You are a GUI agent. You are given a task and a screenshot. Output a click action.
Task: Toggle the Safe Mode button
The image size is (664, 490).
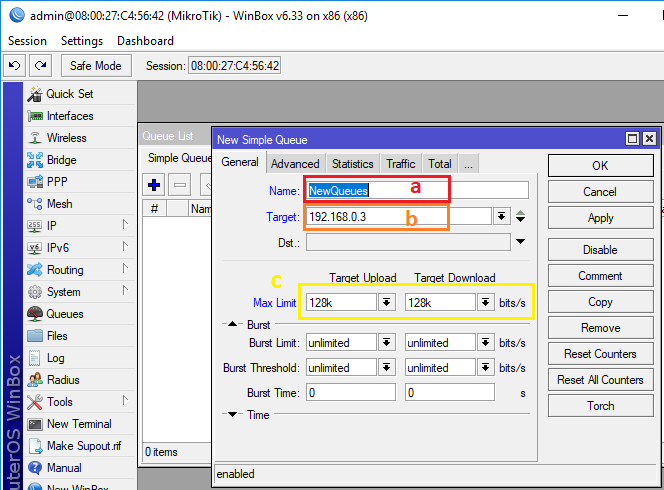pos(96,66)
